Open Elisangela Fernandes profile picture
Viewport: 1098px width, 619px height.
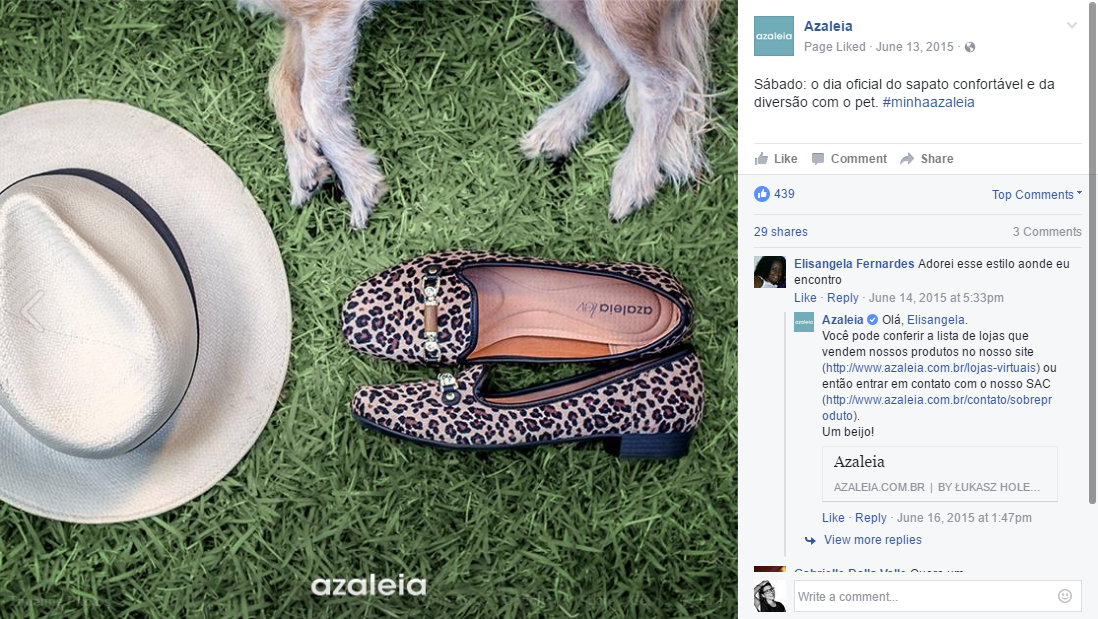click(x=770, y=272)
